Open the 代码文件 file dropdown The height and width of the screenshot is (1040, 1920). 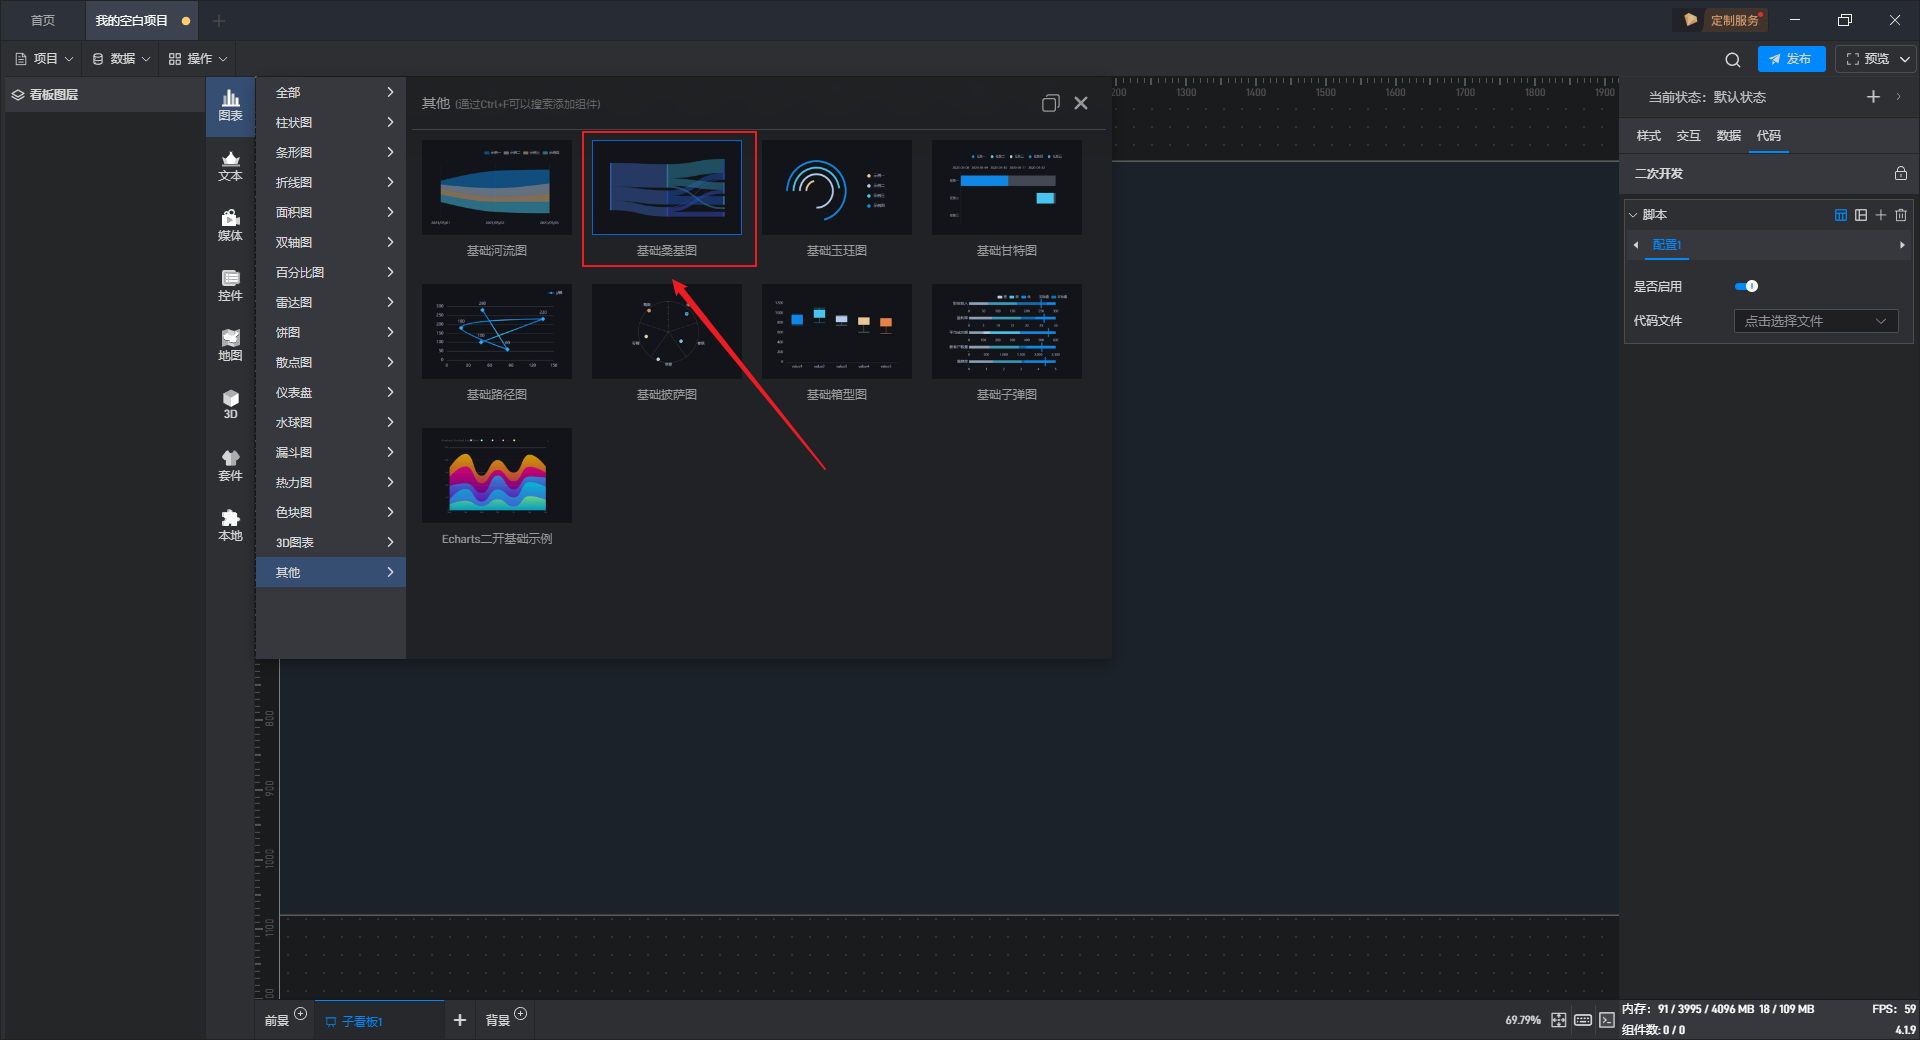1815,321
